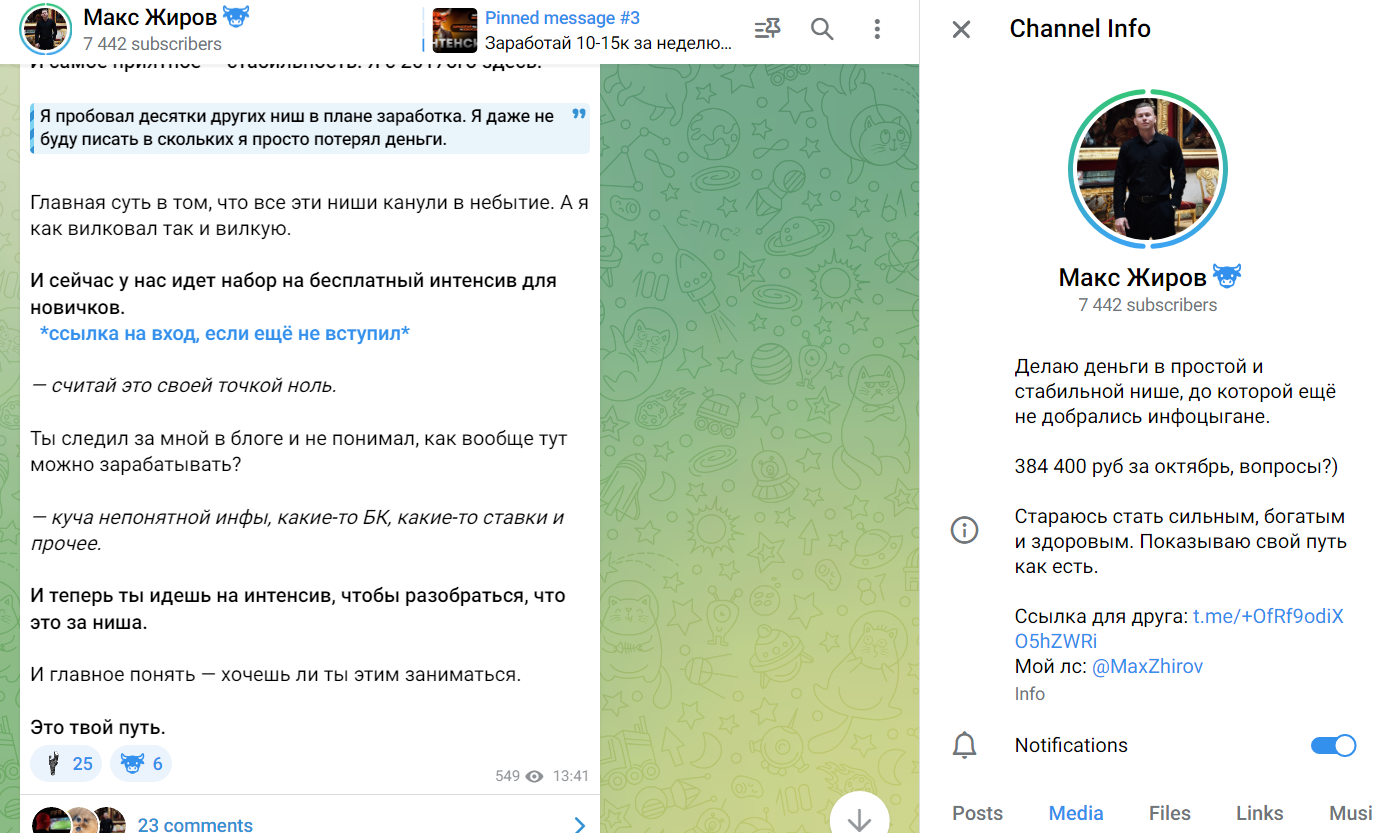Click the notifications bell icon
The image size is (1373, 833).
[964, 745]
